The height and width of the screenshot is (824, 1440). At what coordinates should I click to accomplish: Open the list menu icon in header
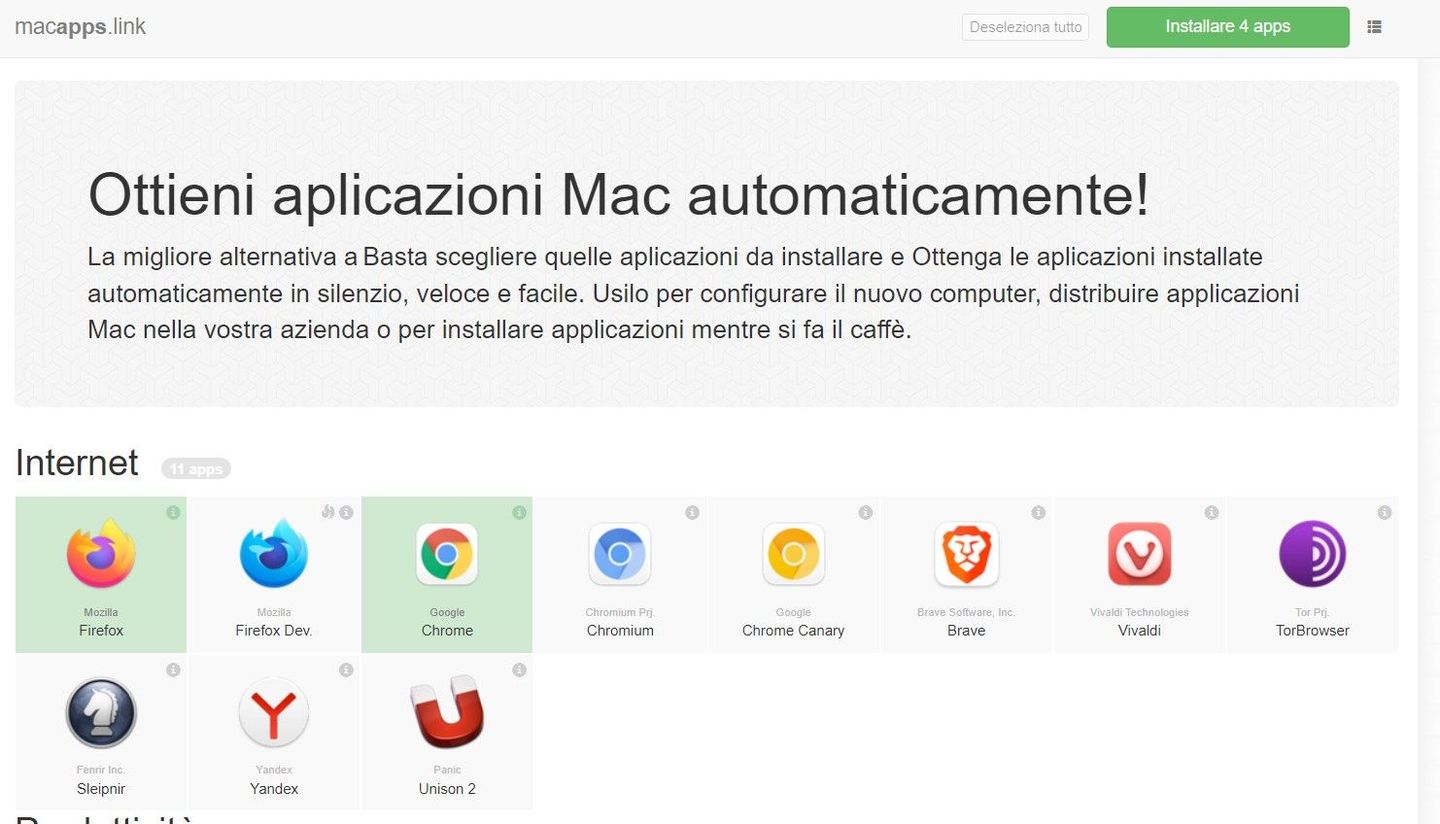click(1375, 27)
